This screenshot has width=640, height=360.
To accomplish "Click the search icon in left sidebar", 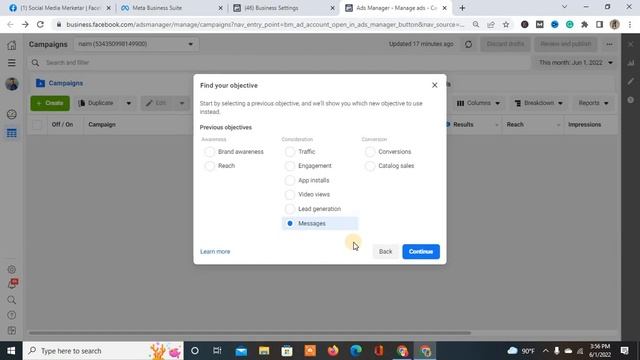I will (12, 300).
